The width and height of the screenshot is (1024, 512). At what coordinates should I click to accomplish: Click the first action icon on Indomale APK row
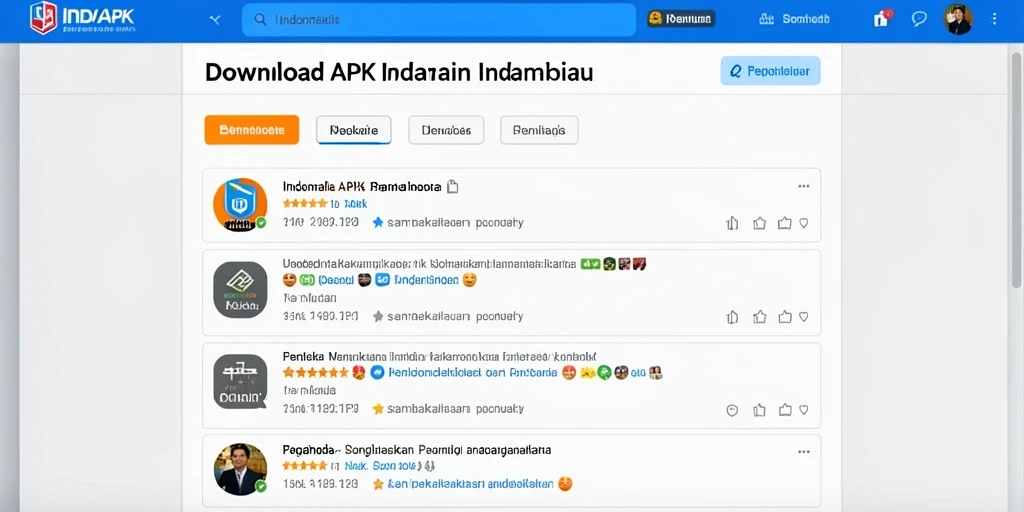click(733, 223)
